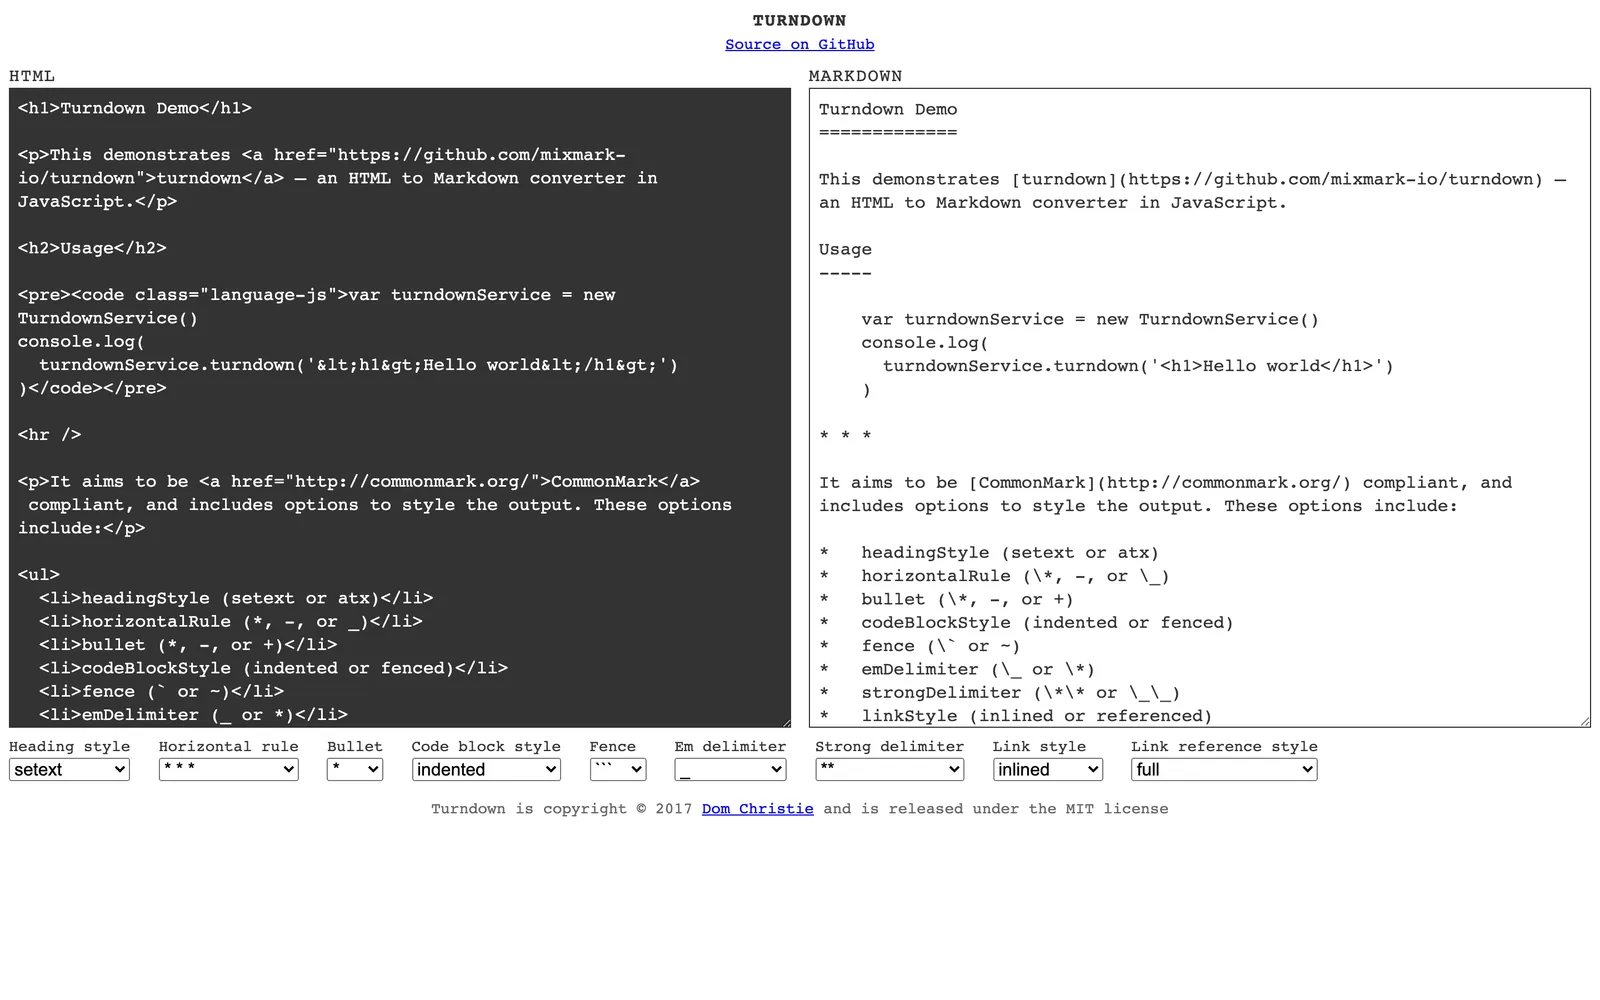Click "linkStyle (inlined or referenced)" in Markdown pane
The image size is (1600, 1000).
[x=1037, y=716]
